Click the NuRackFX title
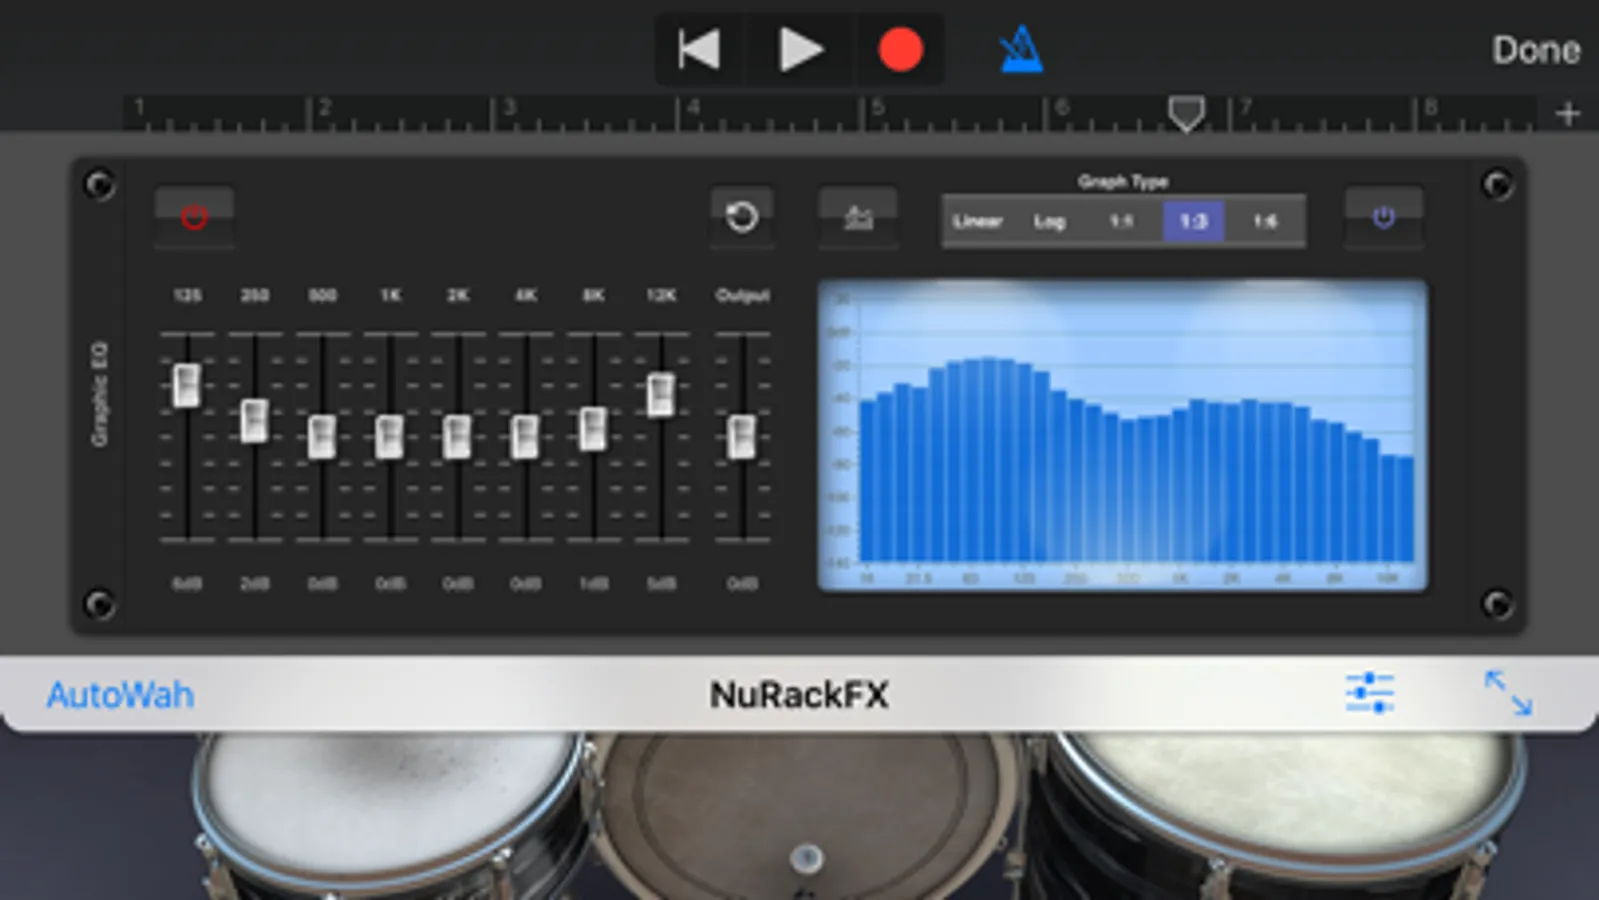 click(799, 694)
